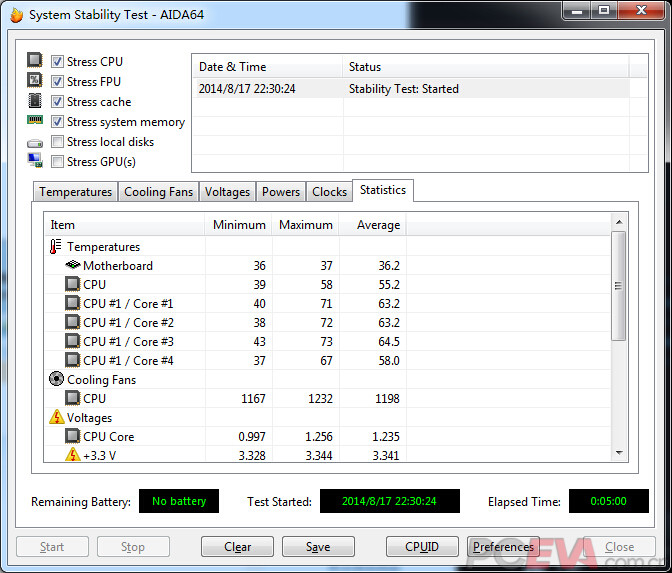Open the Preferences dialog
Screen dimensions: 672x573
503,547
